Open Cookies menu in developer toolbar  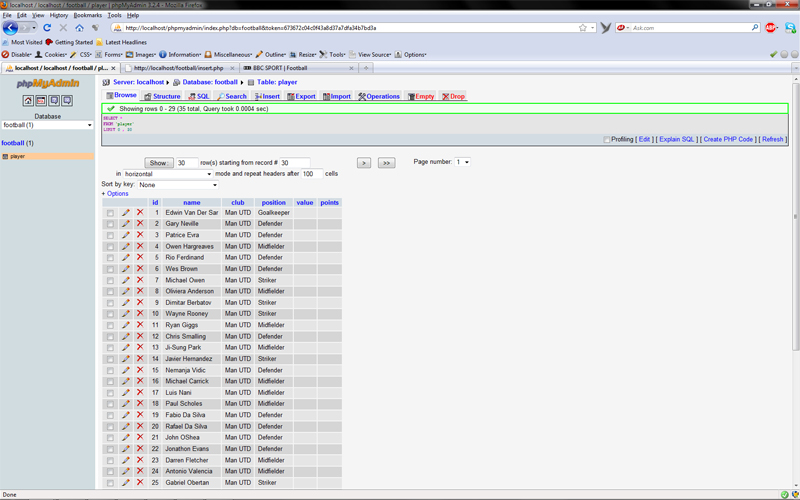pyautogui.click(x=51, y=55)
